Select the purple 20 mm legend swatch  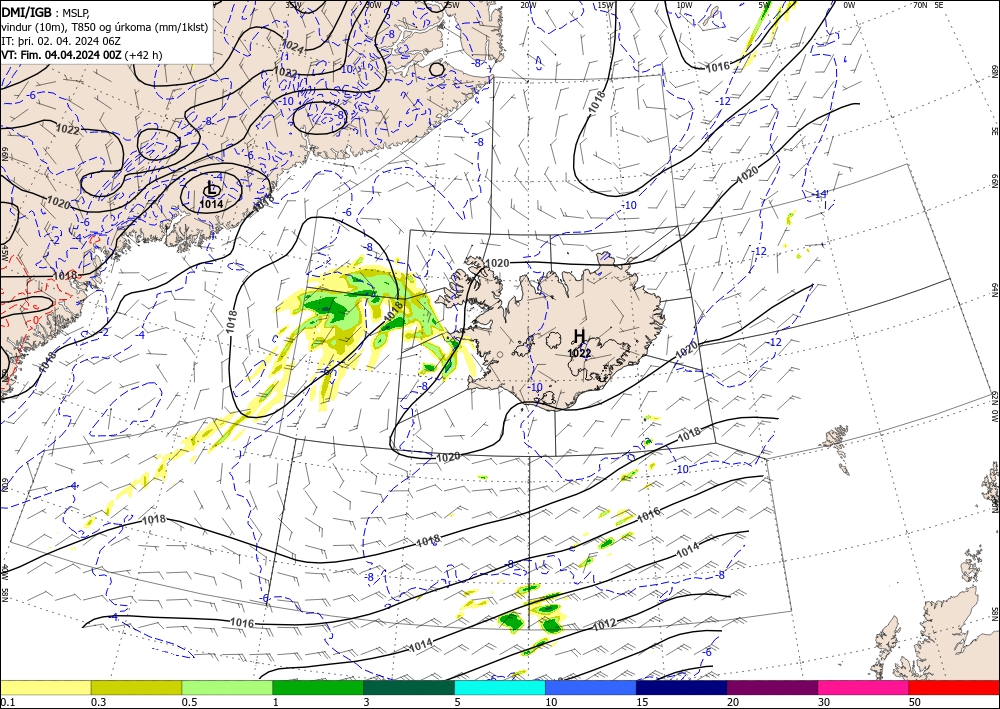pos(772,687)
